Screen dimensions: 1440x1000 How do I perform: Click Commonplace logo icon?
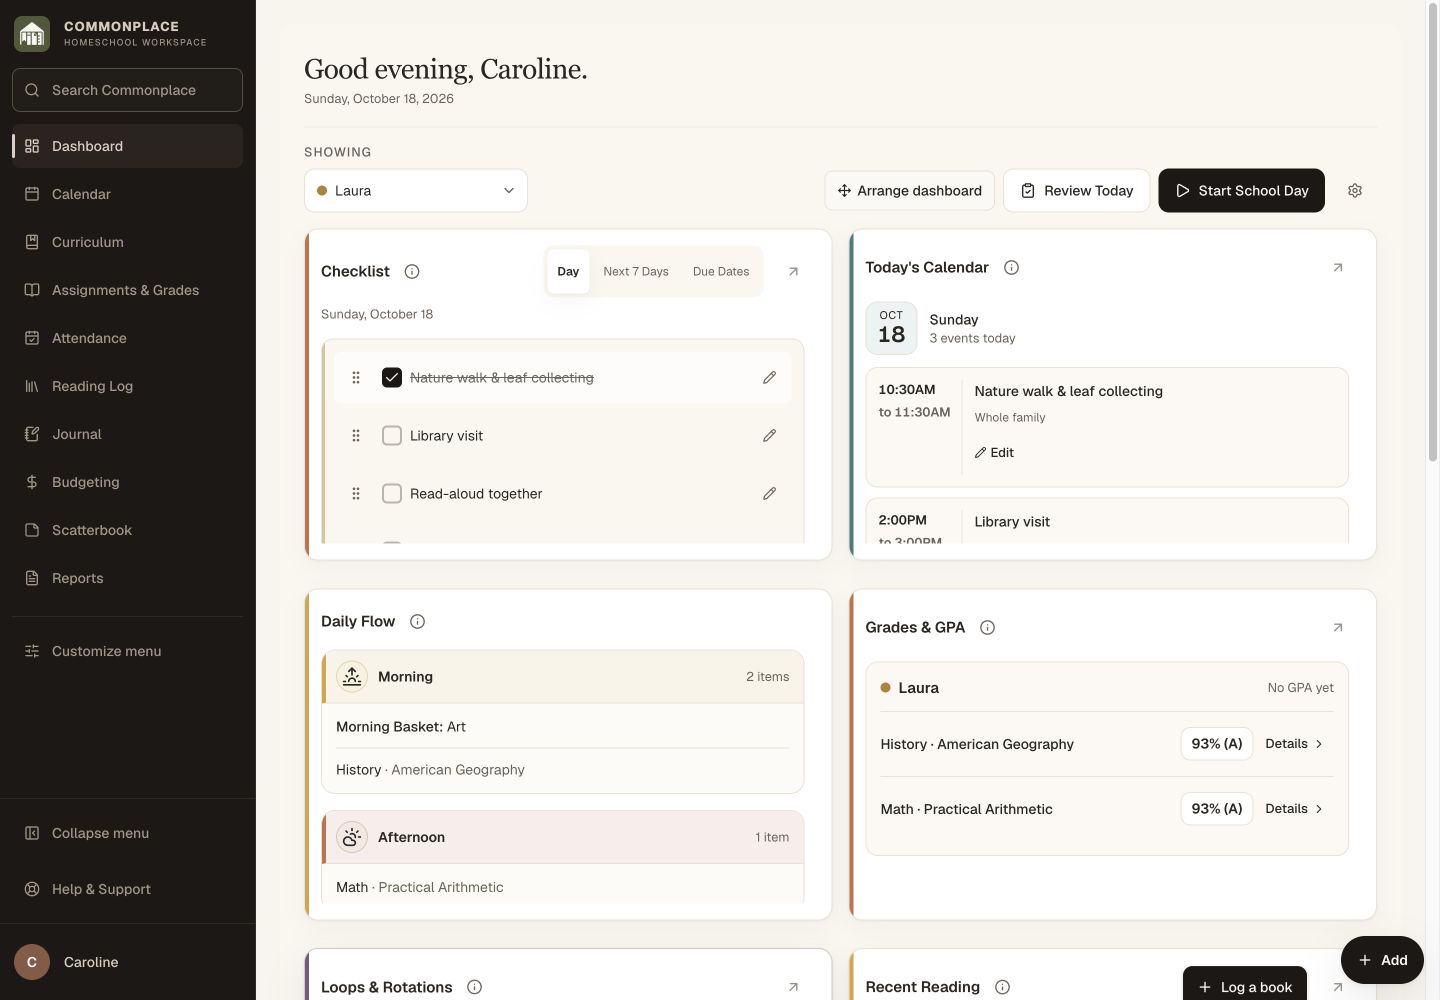pyautogui.click(x=32, y=34)
